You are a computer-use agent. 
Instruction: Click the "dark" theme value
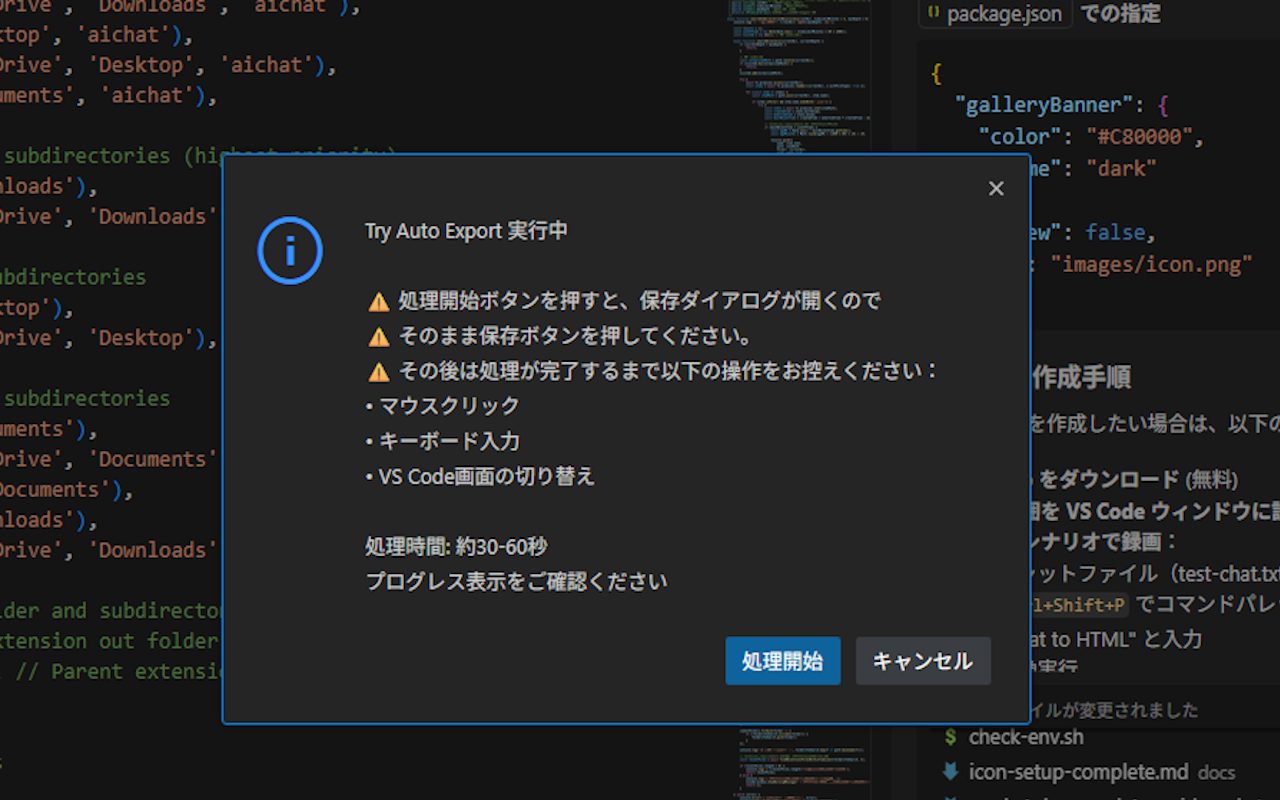point(1121,169)
